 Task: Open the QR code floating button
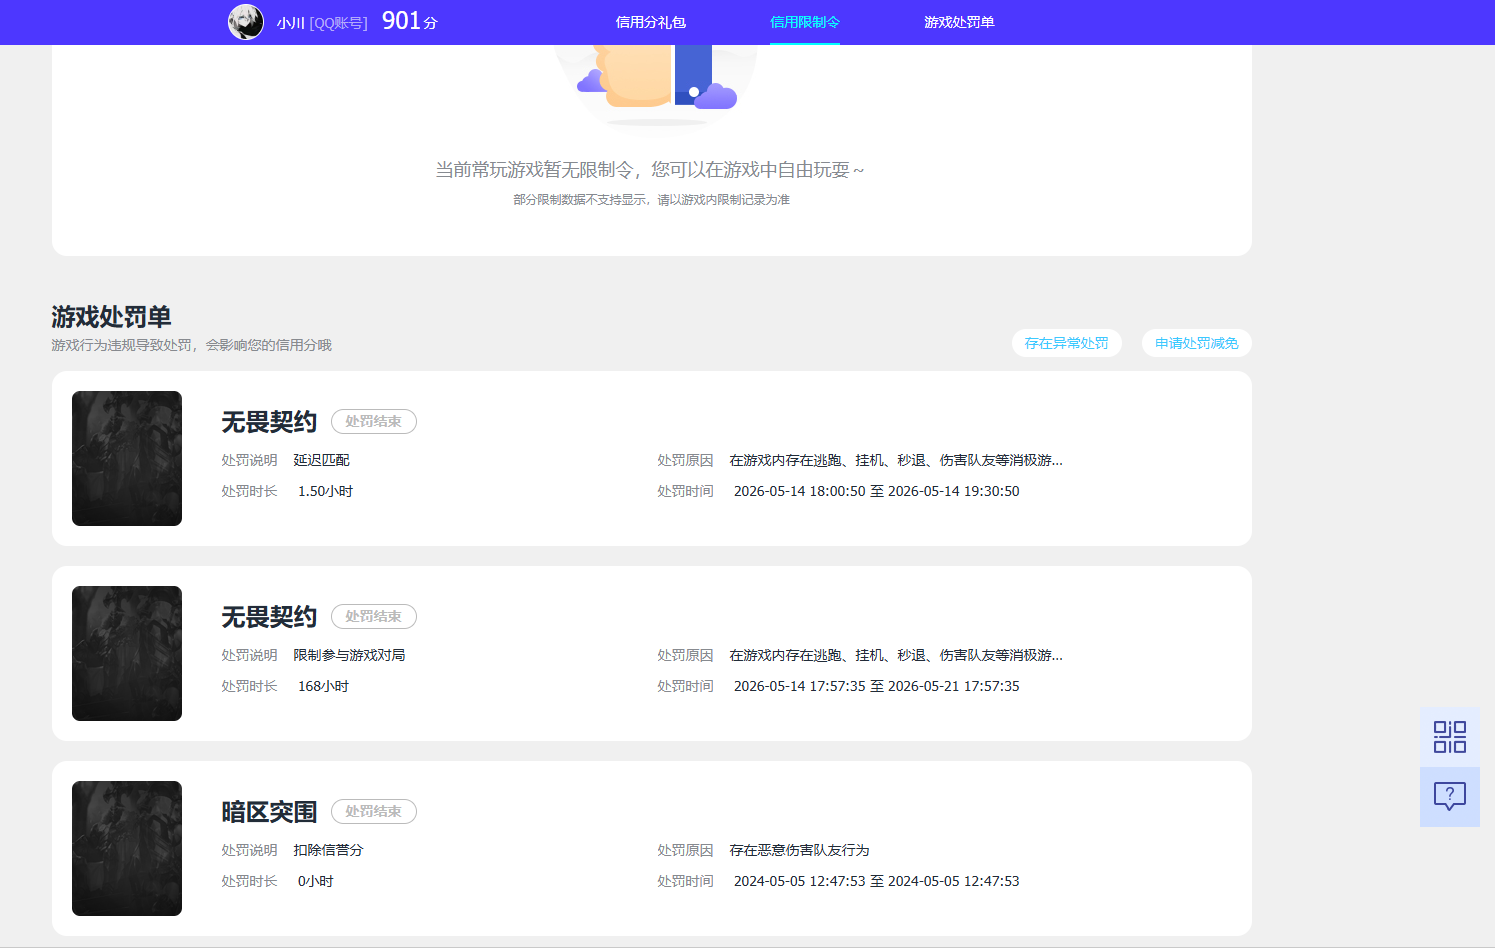coord(1450,737)
